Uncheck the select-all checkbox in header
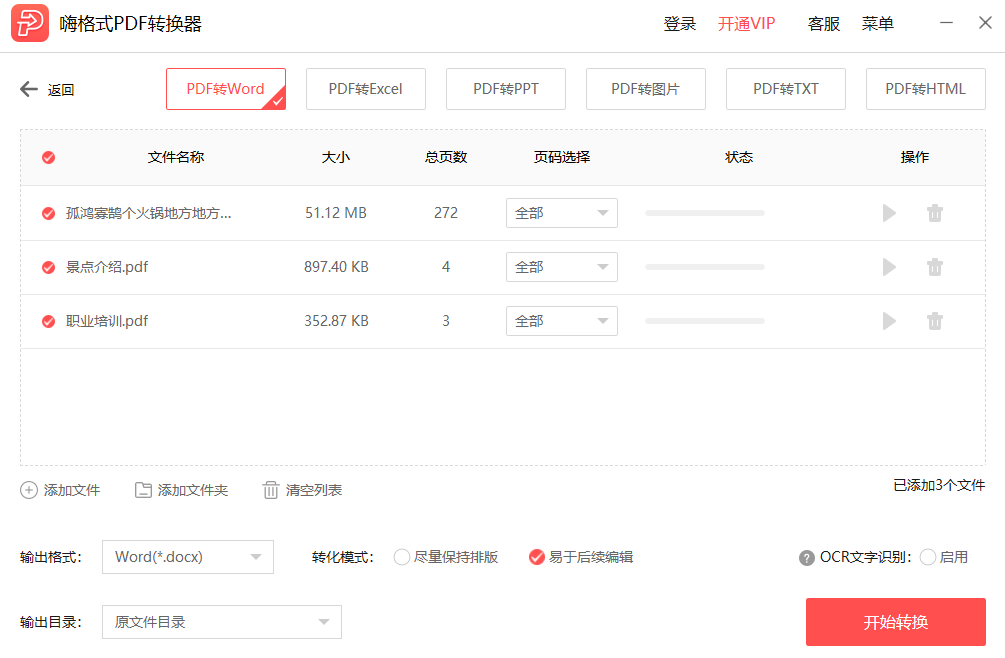The height and width of the screenshot is (658, 1005). (48, 158)
